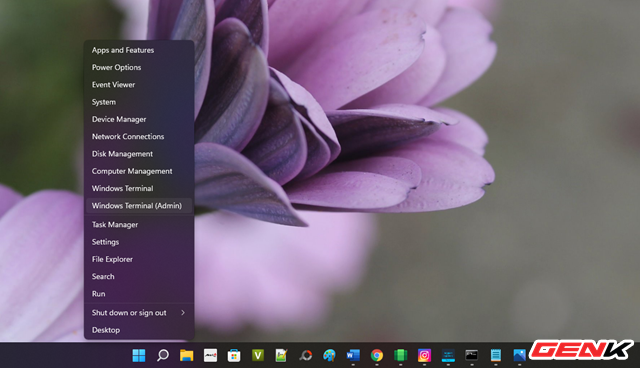Open Device Manager
Screen dimensions: 640x368
point(139,119)
